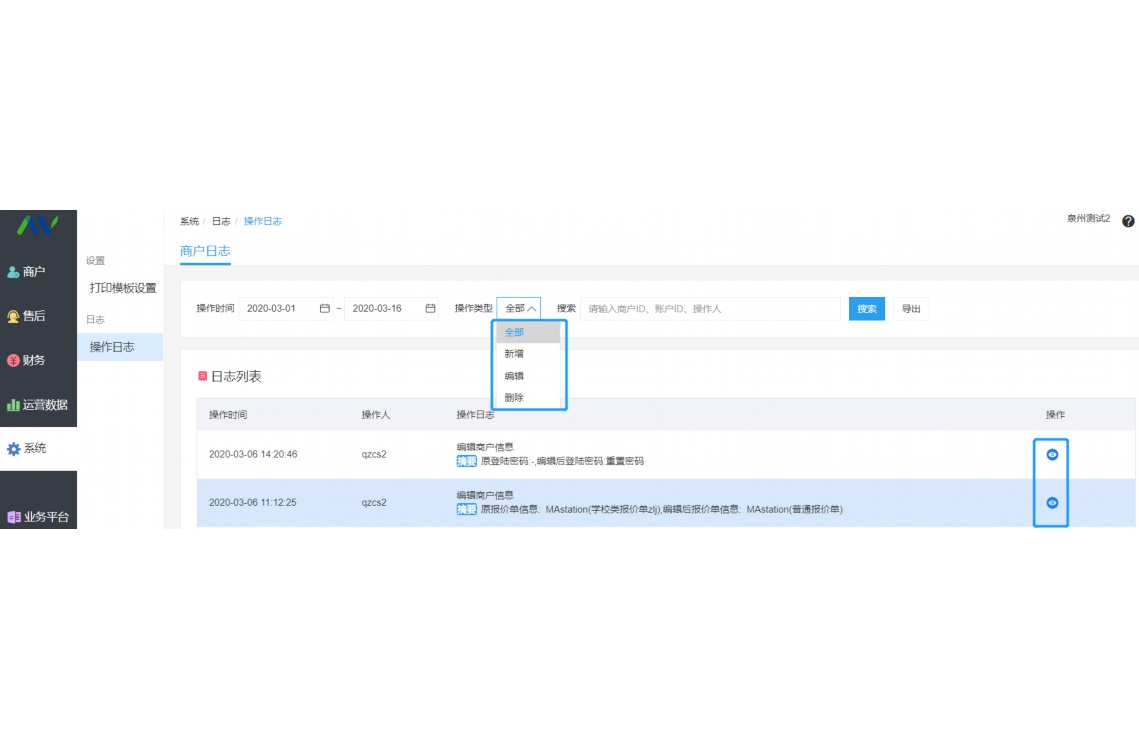Select the 系统 gear item in sidebar

(x=28, y=449)
